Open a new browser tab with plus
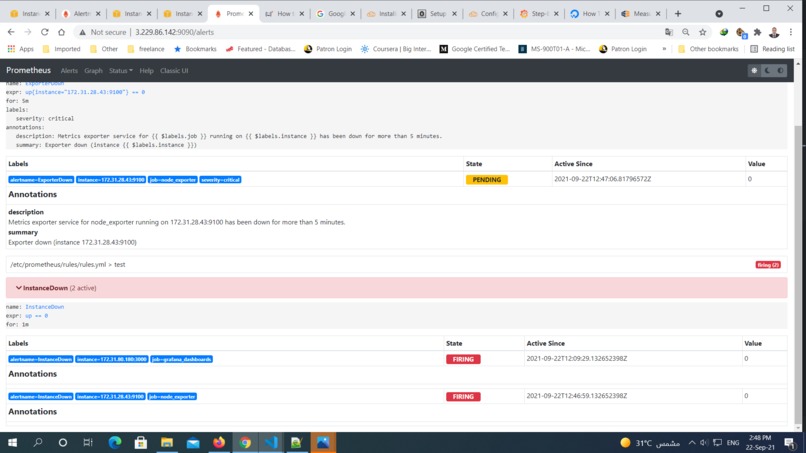The height and width of the screenshot is (453, 806). coord(677,13)
